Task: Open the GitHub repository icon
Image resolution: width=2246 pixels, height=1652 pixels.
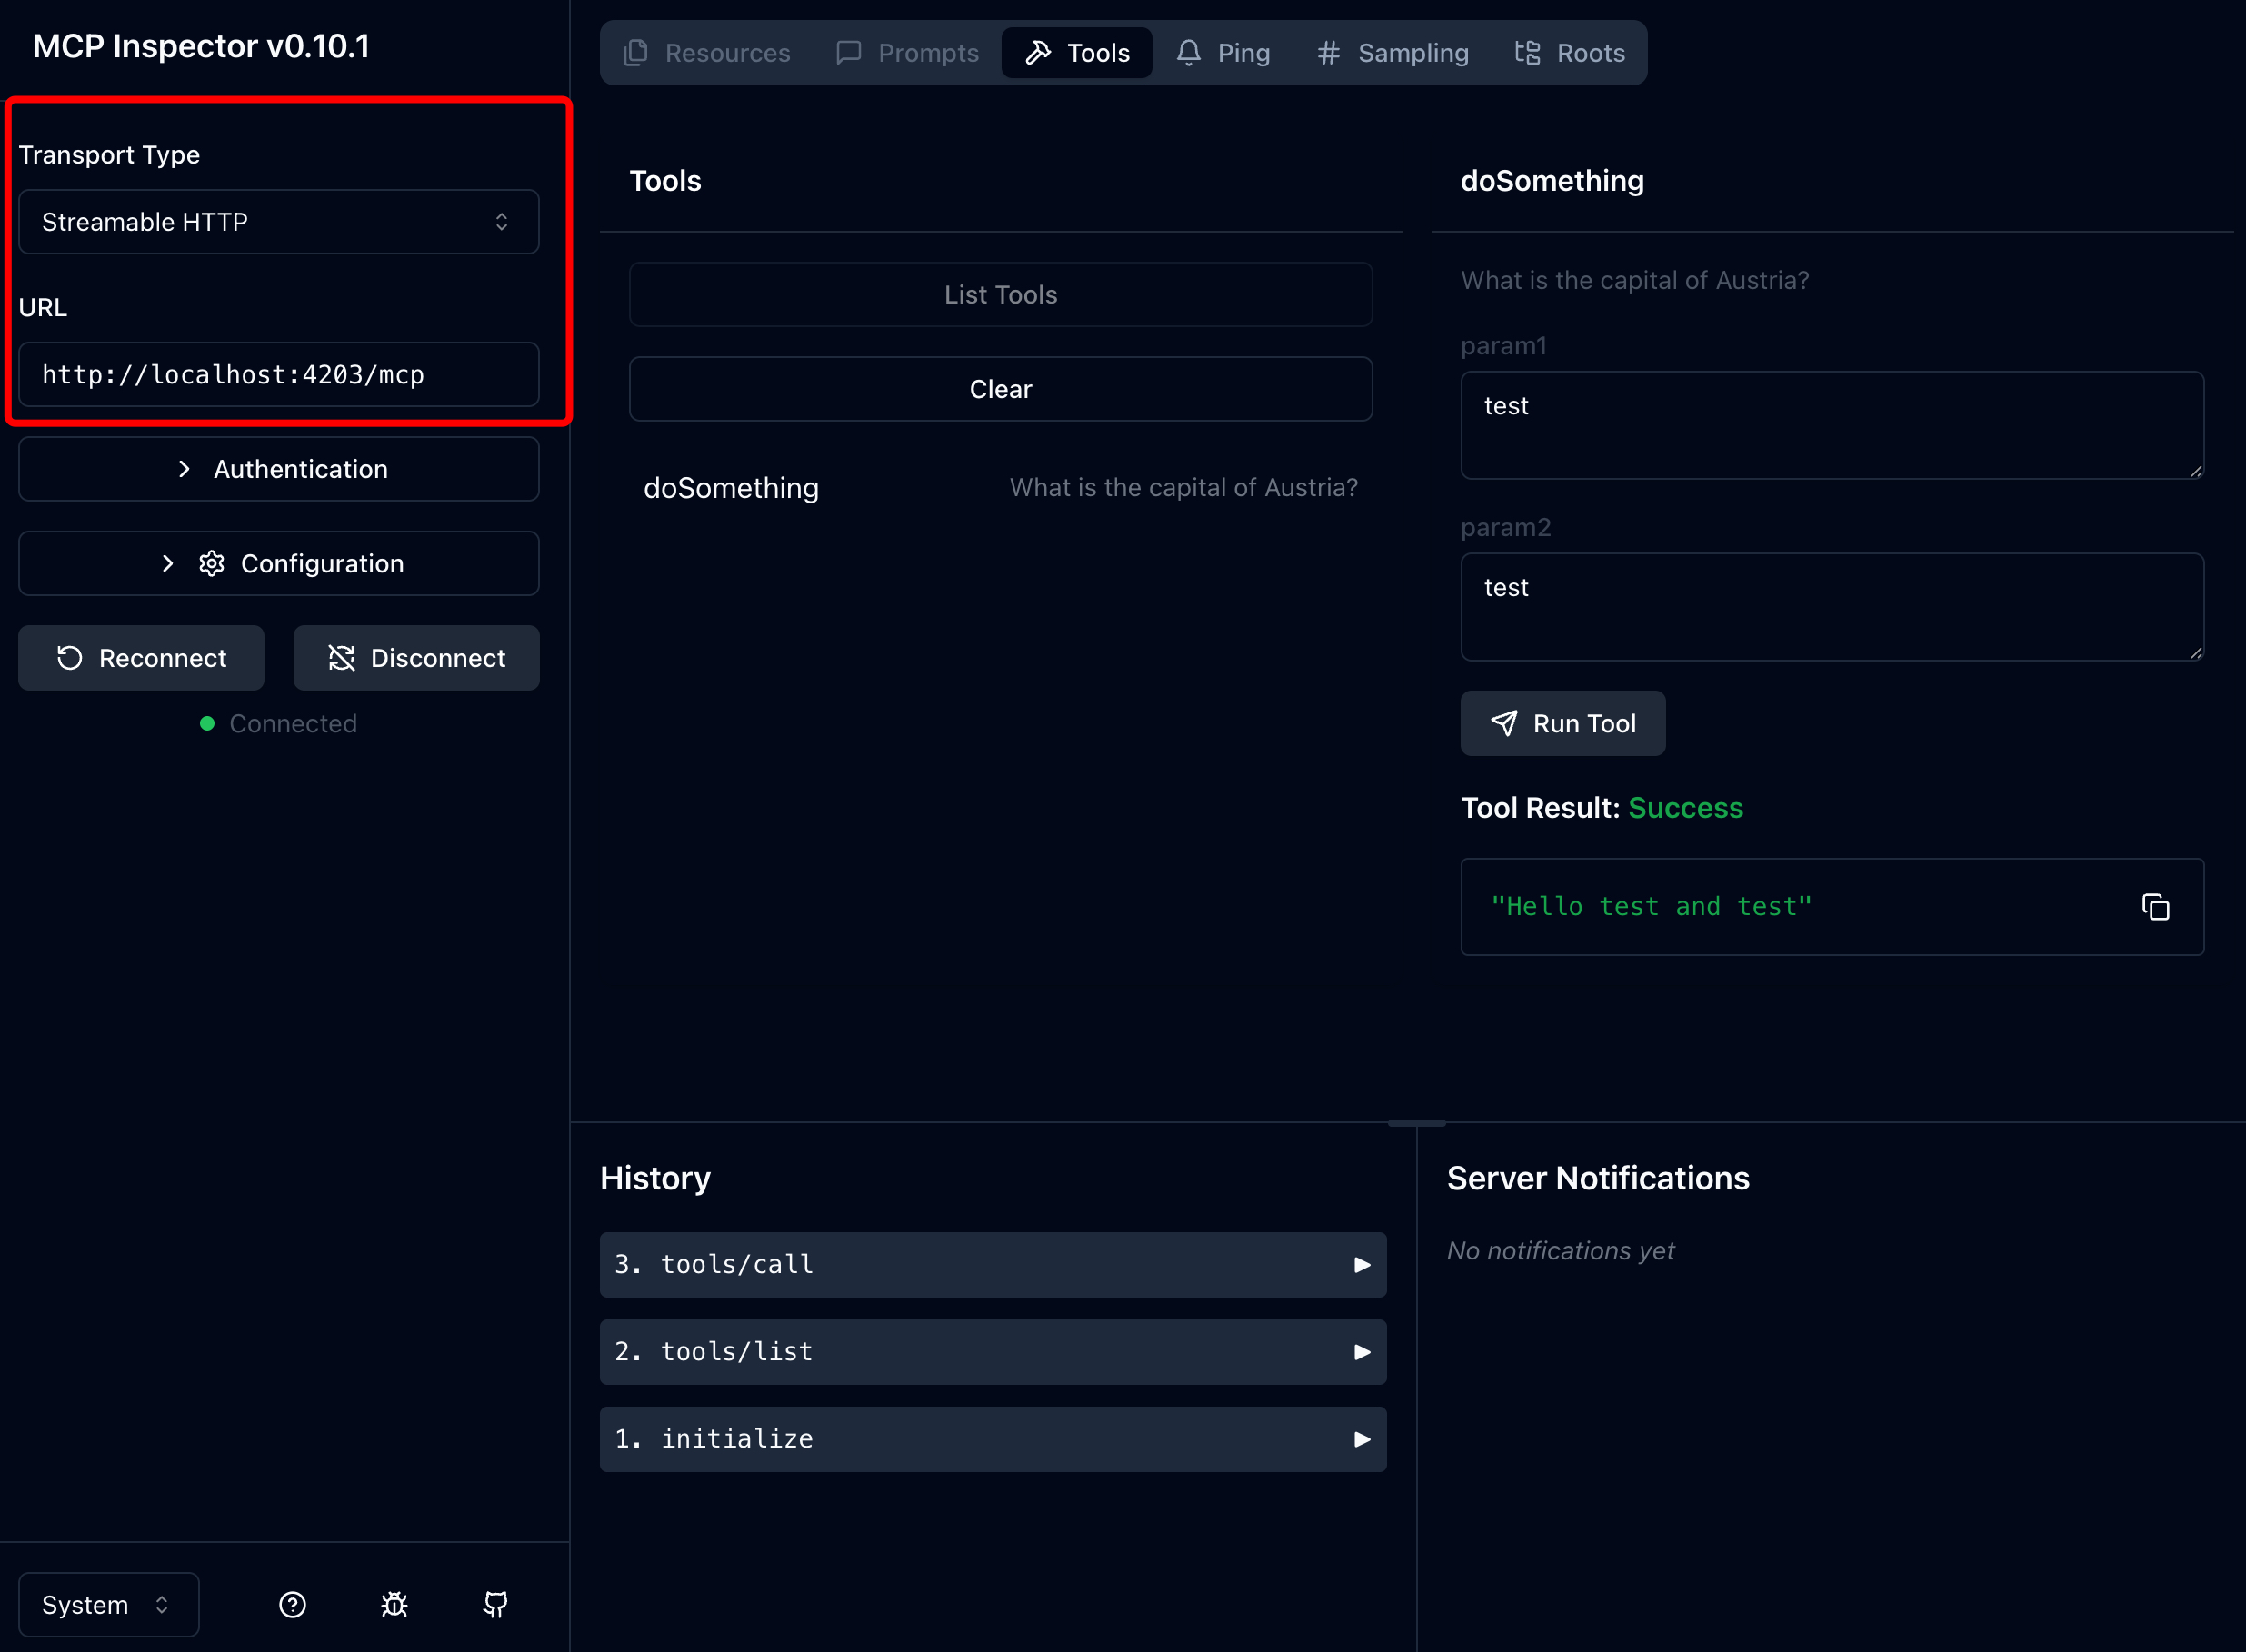Action: tap(495, 1604)
